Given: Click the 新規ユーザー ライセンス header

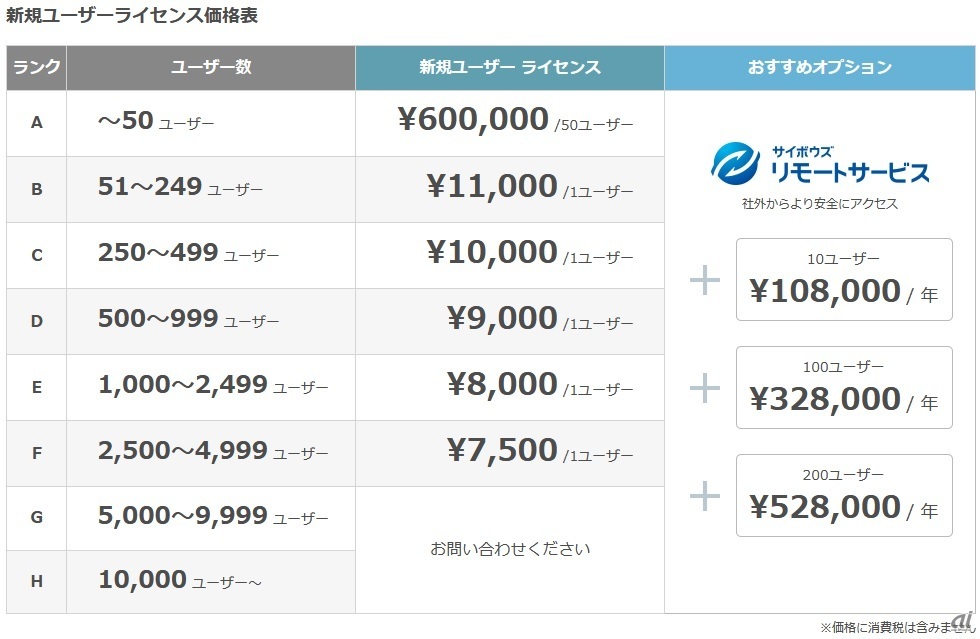Looking at the screenshot, I should [510, 68].
